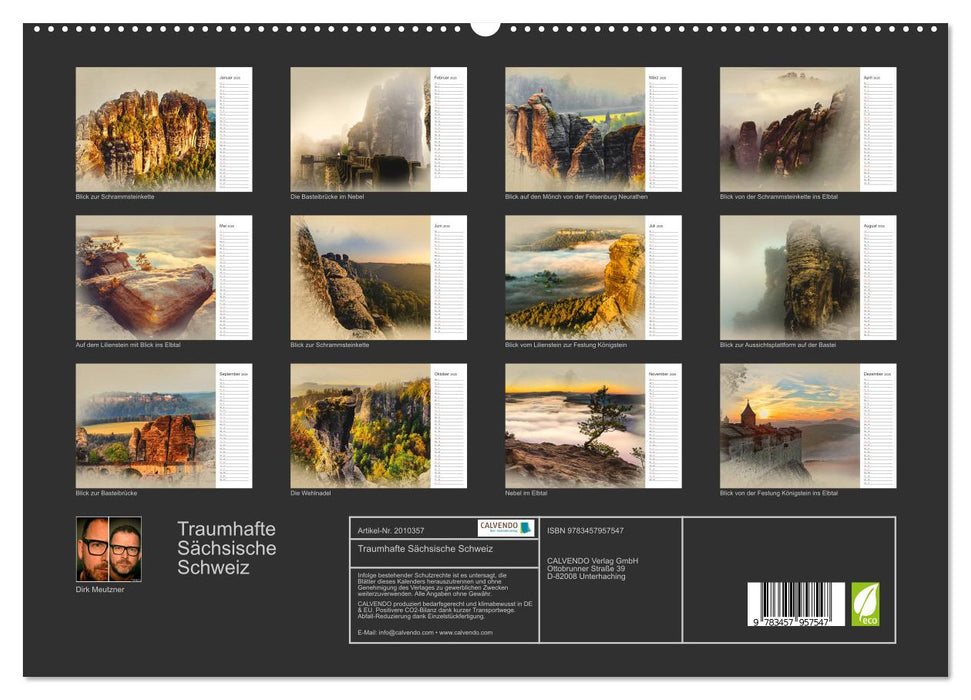
Task: Click the green eco leaf badge
Action: [865, 604]
